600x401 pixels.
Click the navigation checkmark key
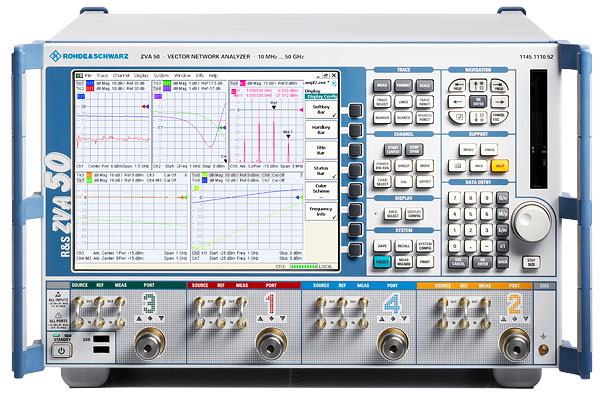[x=457, y=117]
